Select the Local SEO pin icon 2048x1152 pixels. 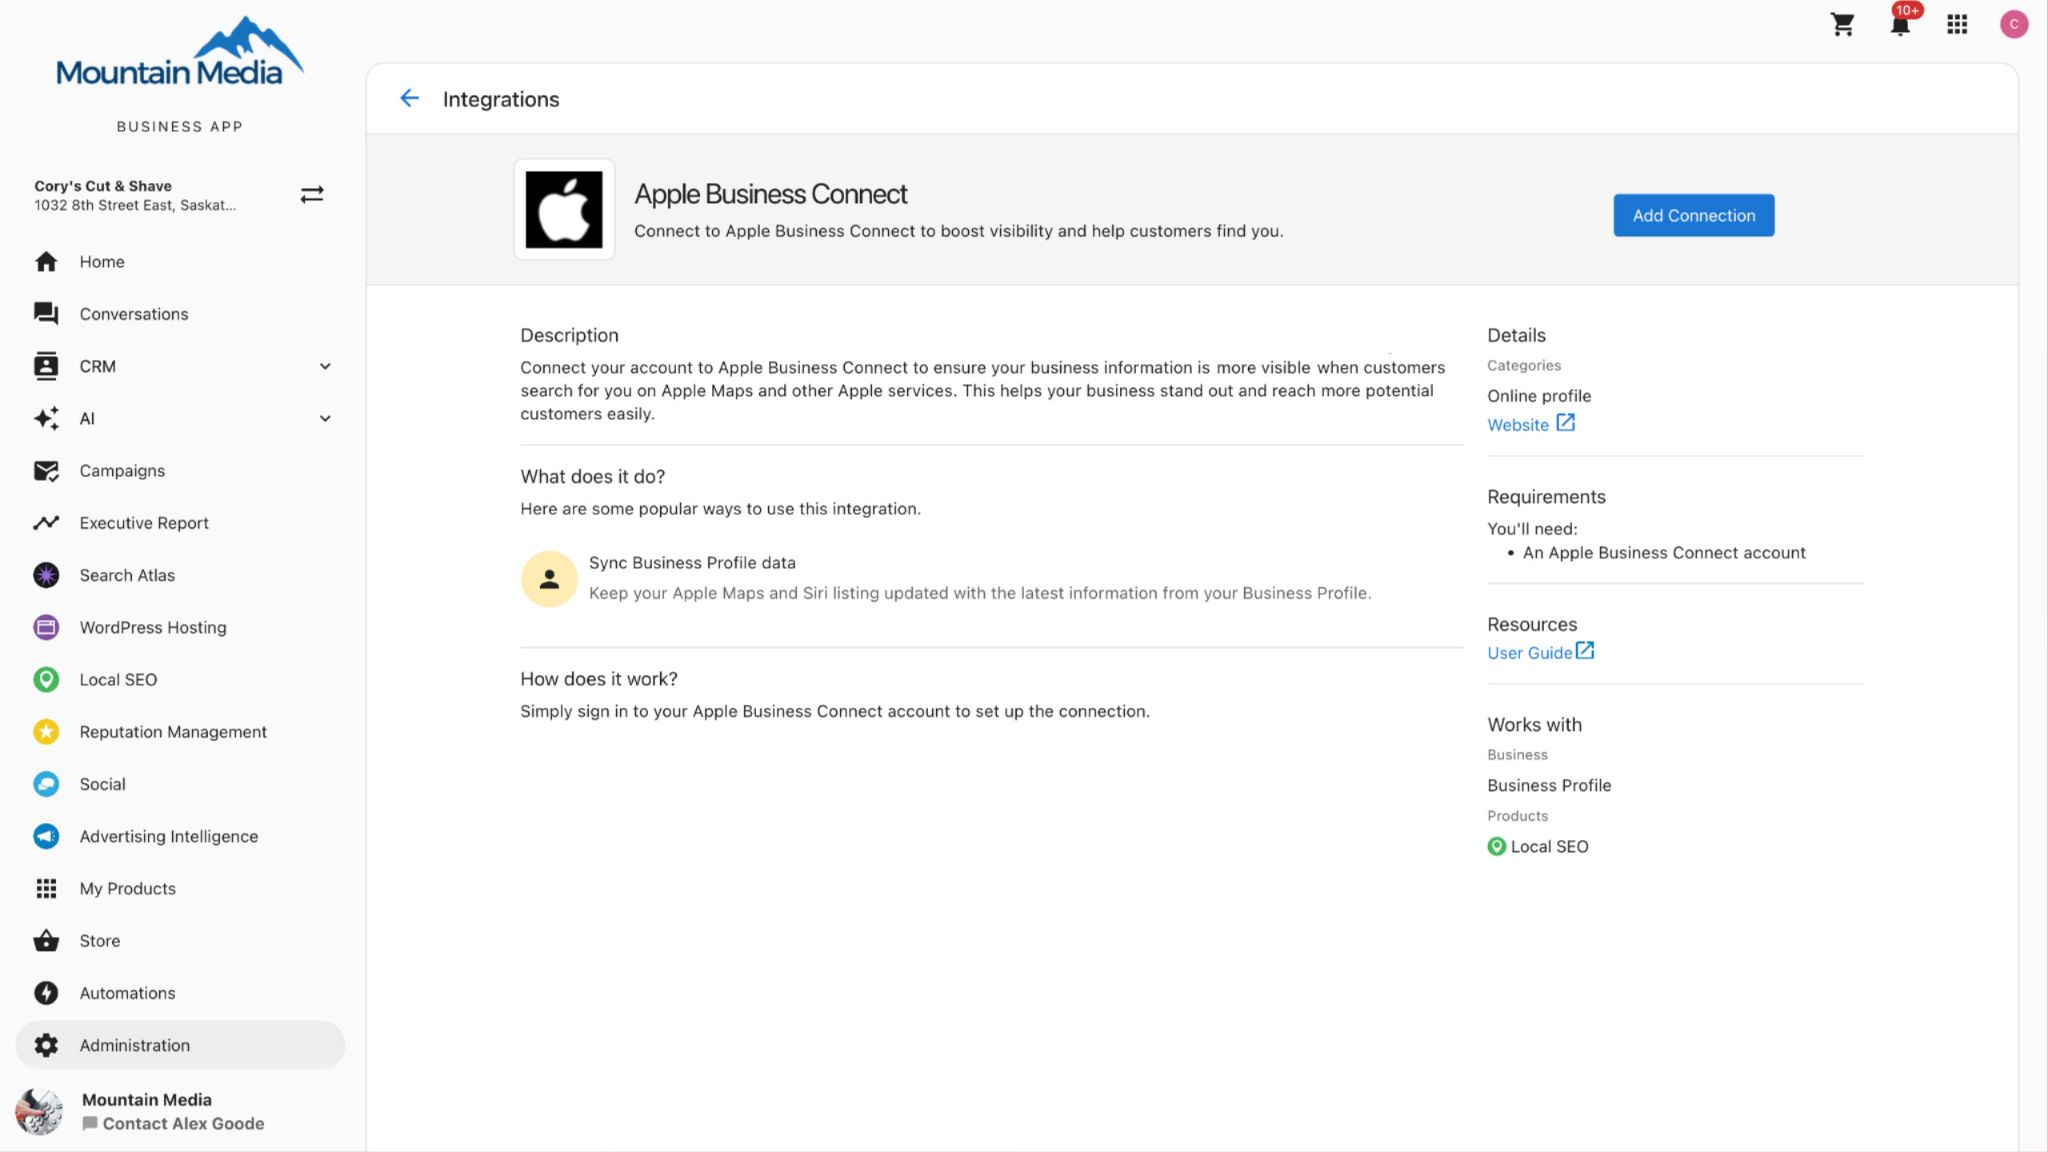click(x=46, y=679)
